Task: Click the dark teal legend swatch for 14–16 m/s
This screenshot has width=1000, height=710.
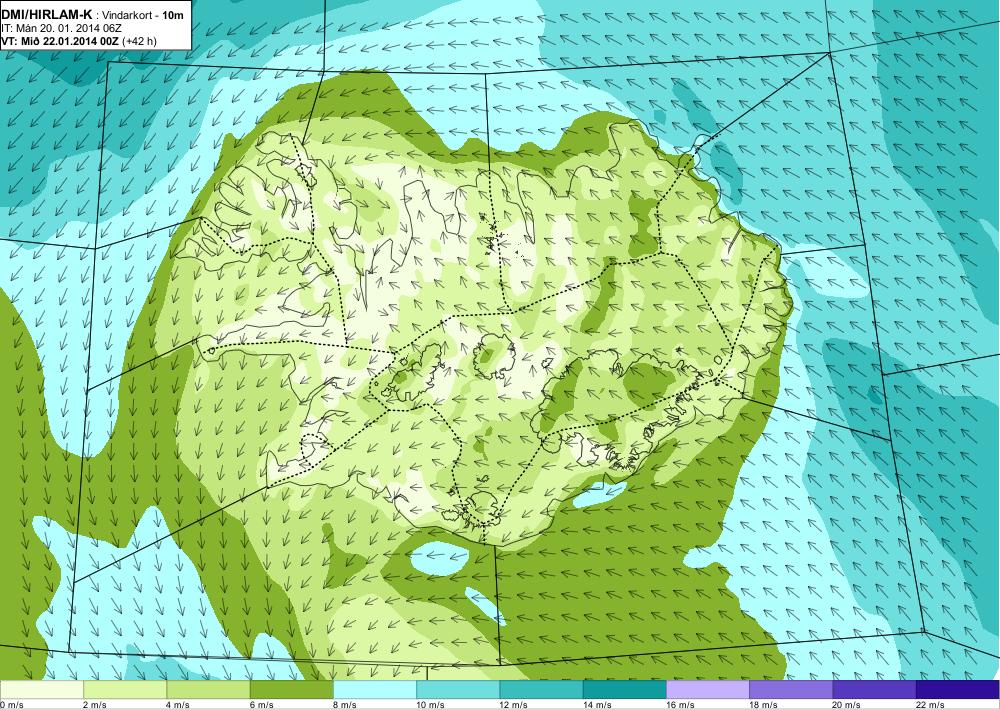Action: (x=625, y=689)
